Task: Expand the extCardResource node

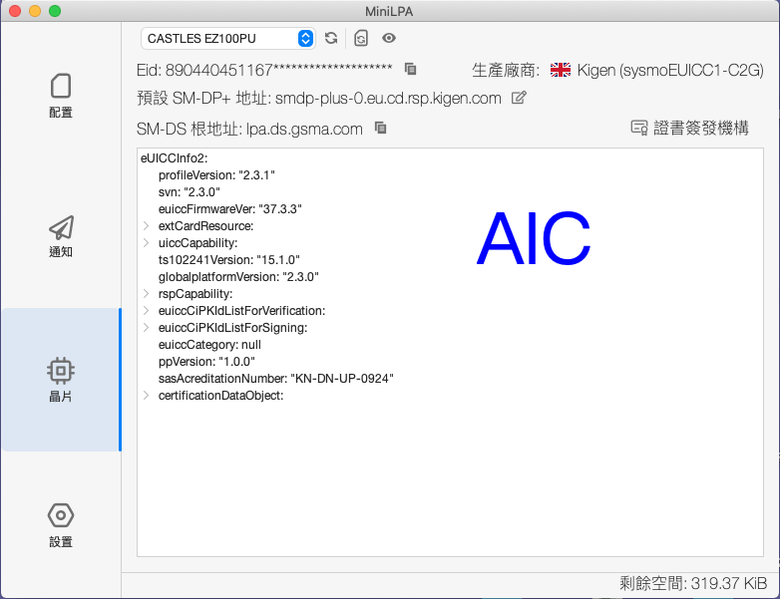Action: click(x=146, y=226)
